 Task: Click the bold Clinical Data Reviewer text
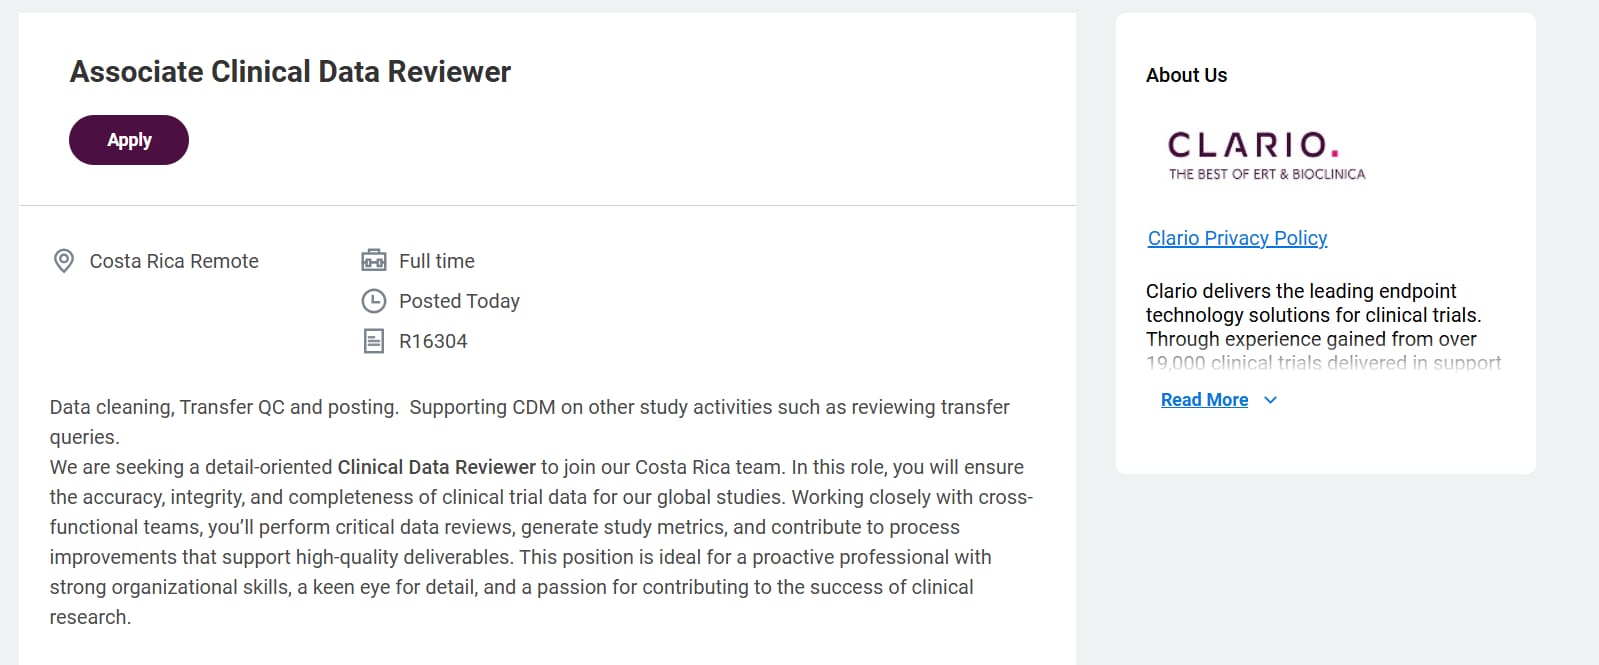436,467
